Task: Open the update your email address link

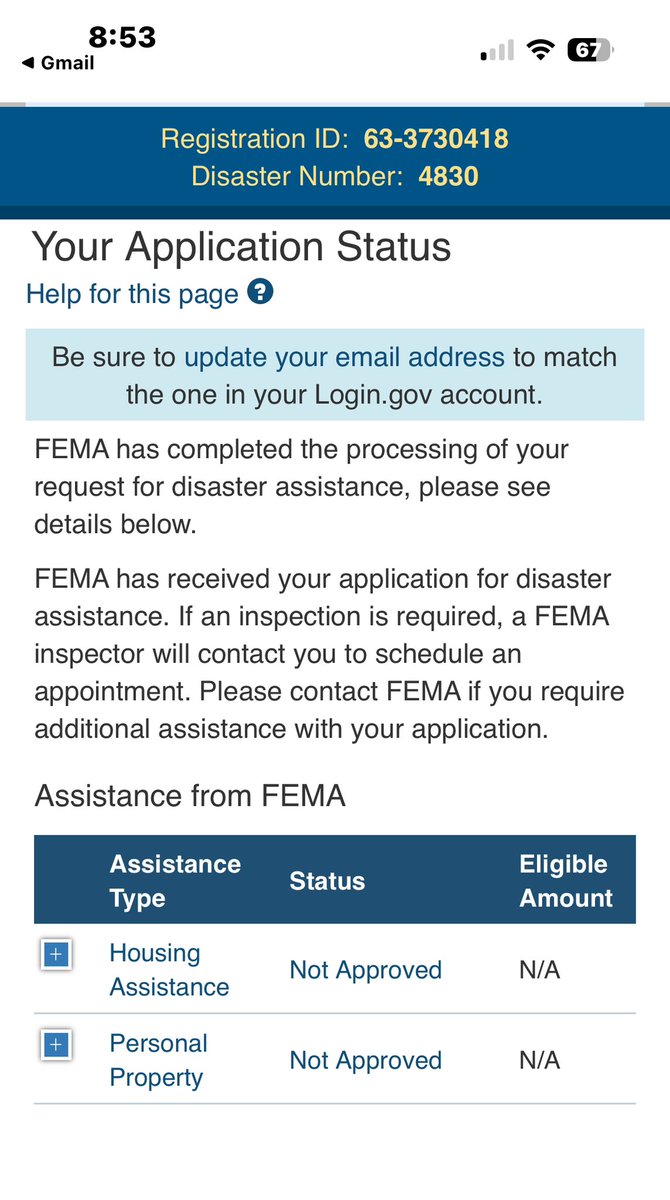Action: [x=344, y=357]
